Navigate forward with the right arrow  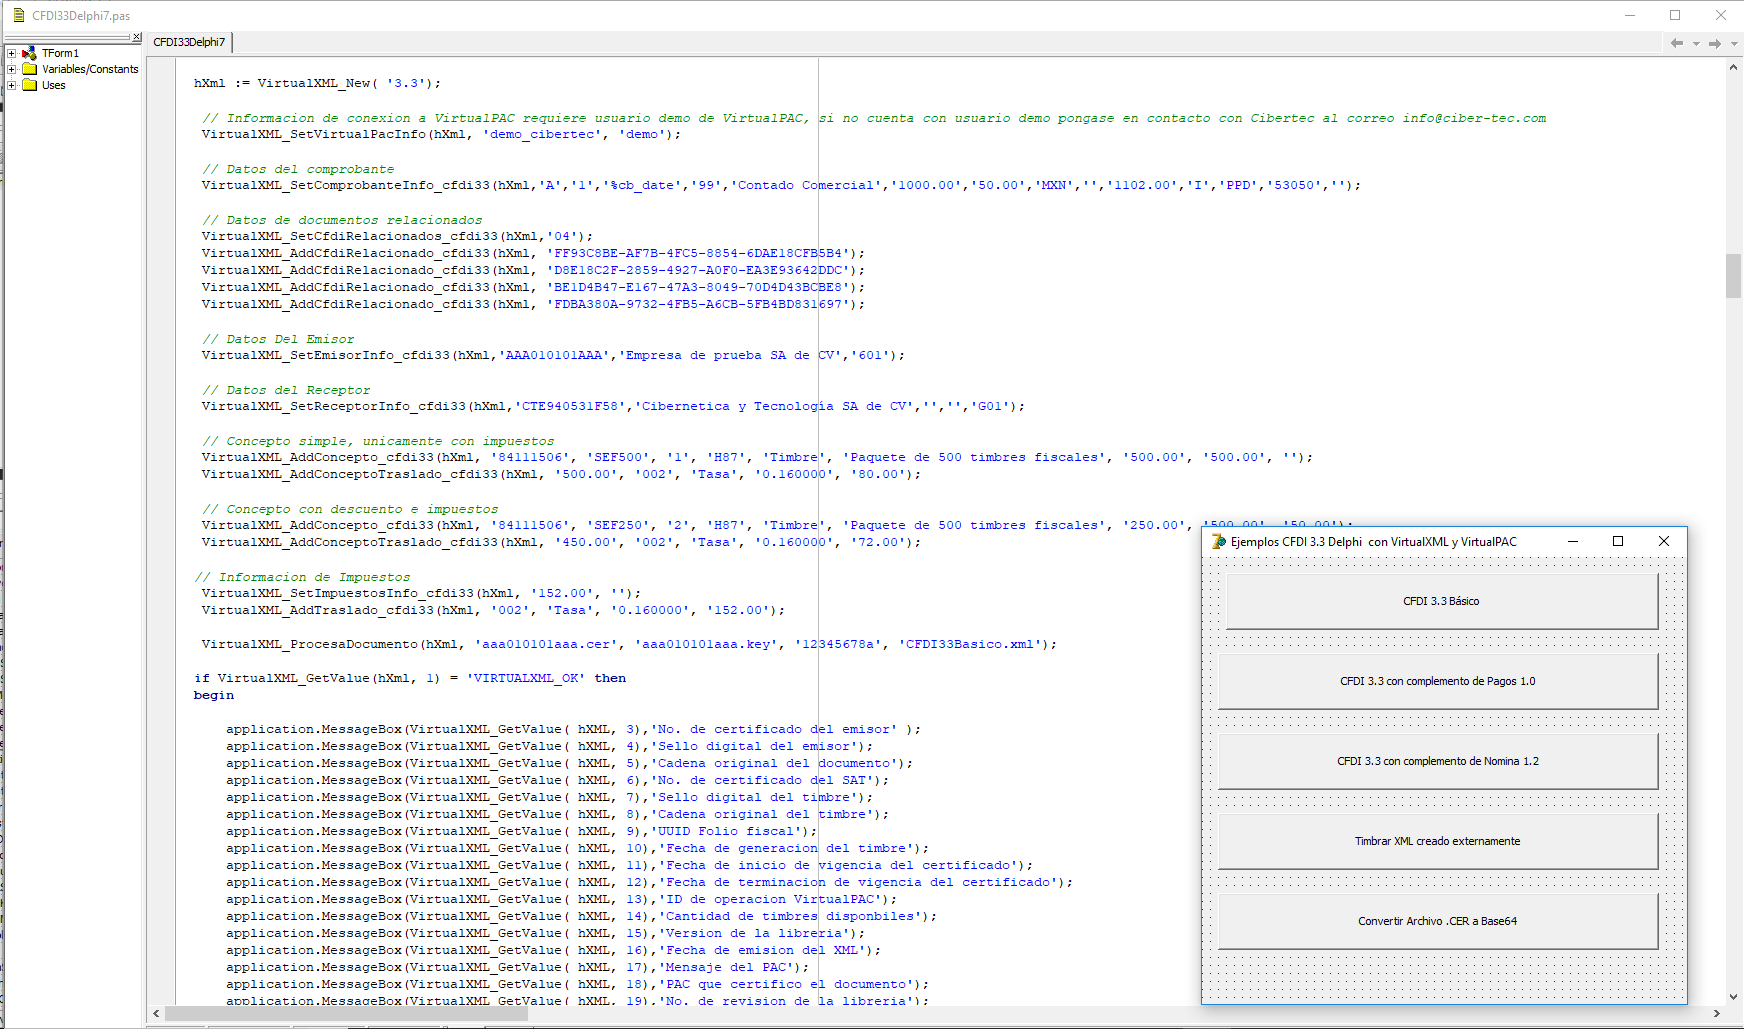coord(1715,43)
